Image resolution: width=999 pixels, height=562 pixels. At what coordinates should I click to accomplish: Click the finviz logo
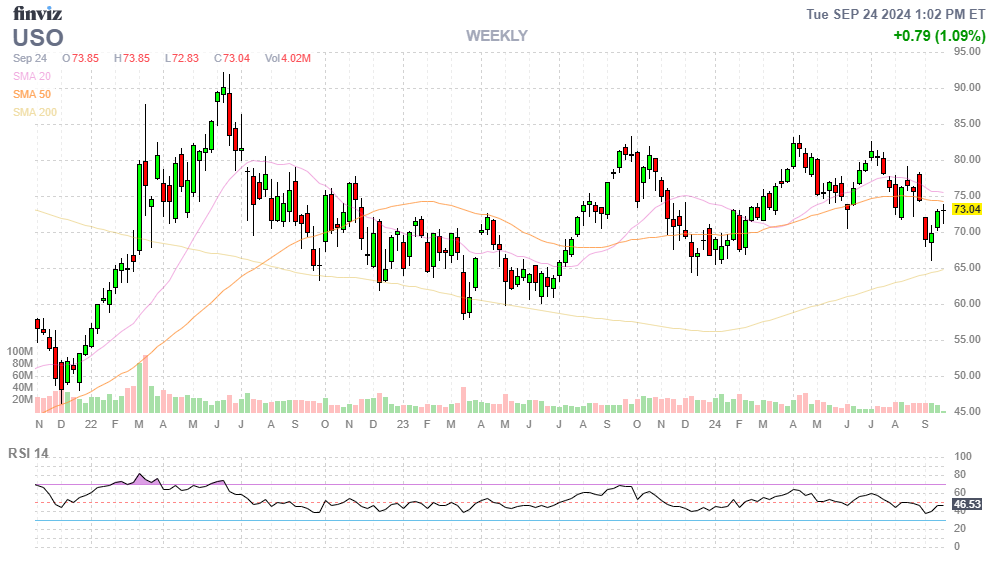[36, 14]
